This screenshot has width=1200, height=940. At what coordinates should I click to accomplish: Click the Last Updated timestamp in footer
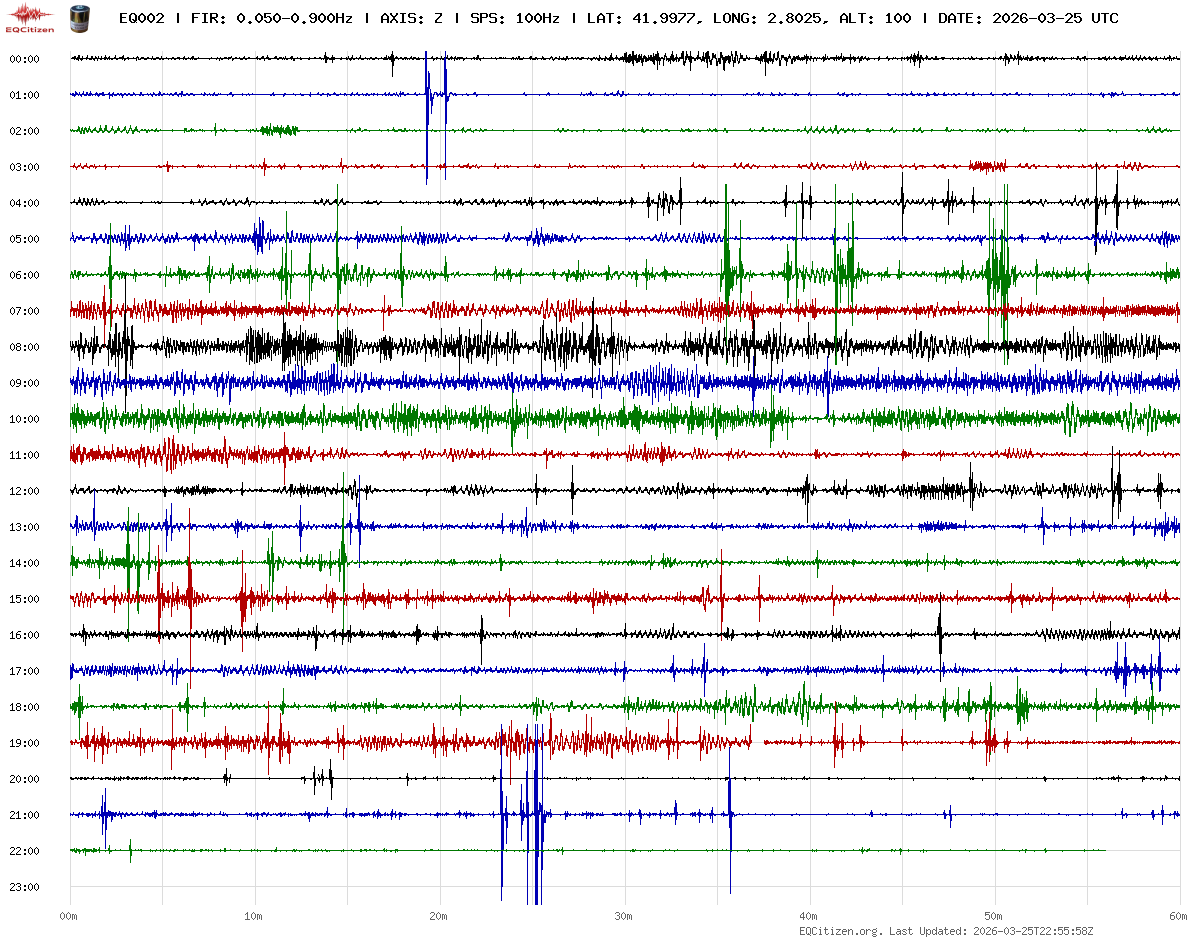(1035, 931)
